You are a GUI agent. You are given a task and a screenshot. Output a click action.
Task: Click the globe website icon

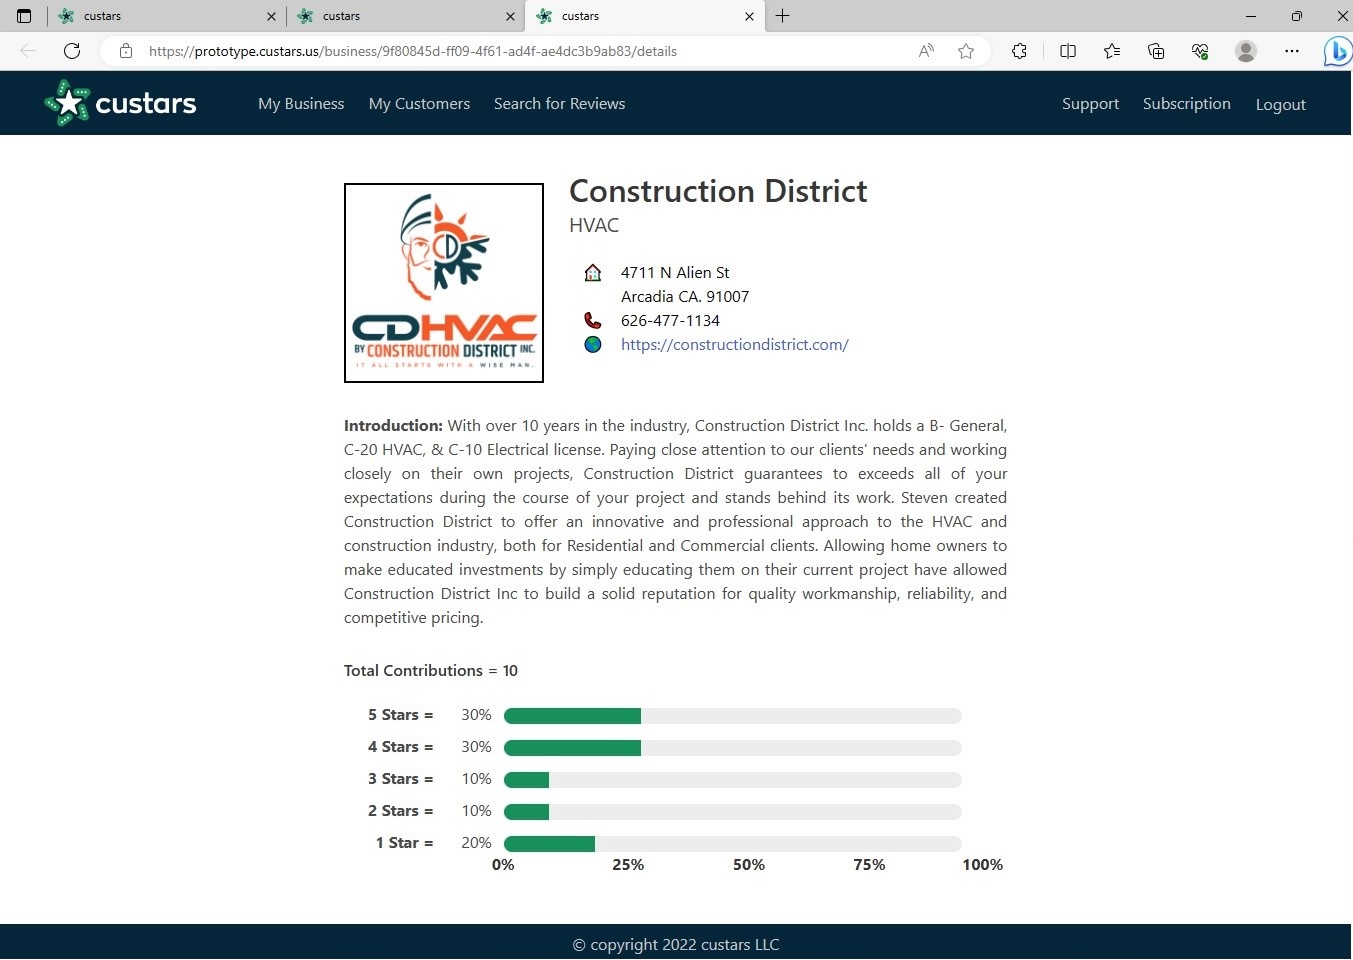point(593,345)
